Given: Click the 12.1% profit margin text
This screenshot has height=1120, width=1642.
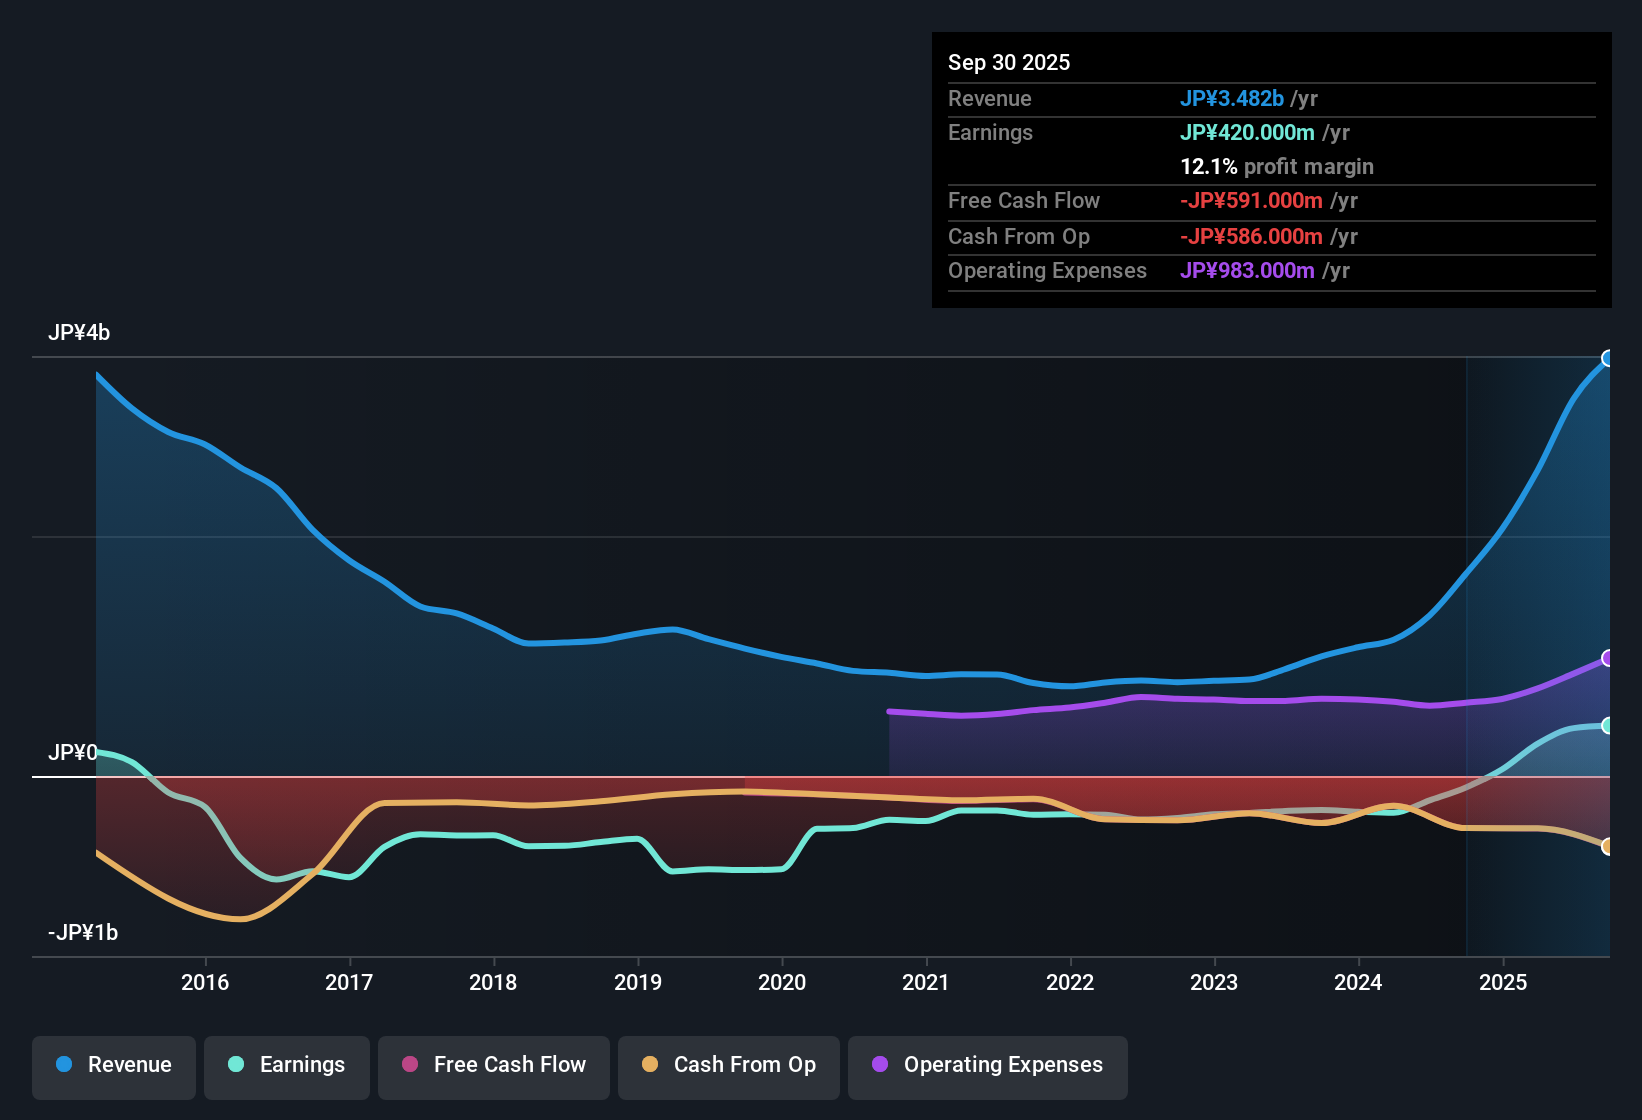Looking at the screenshot, I should 1277,167.
